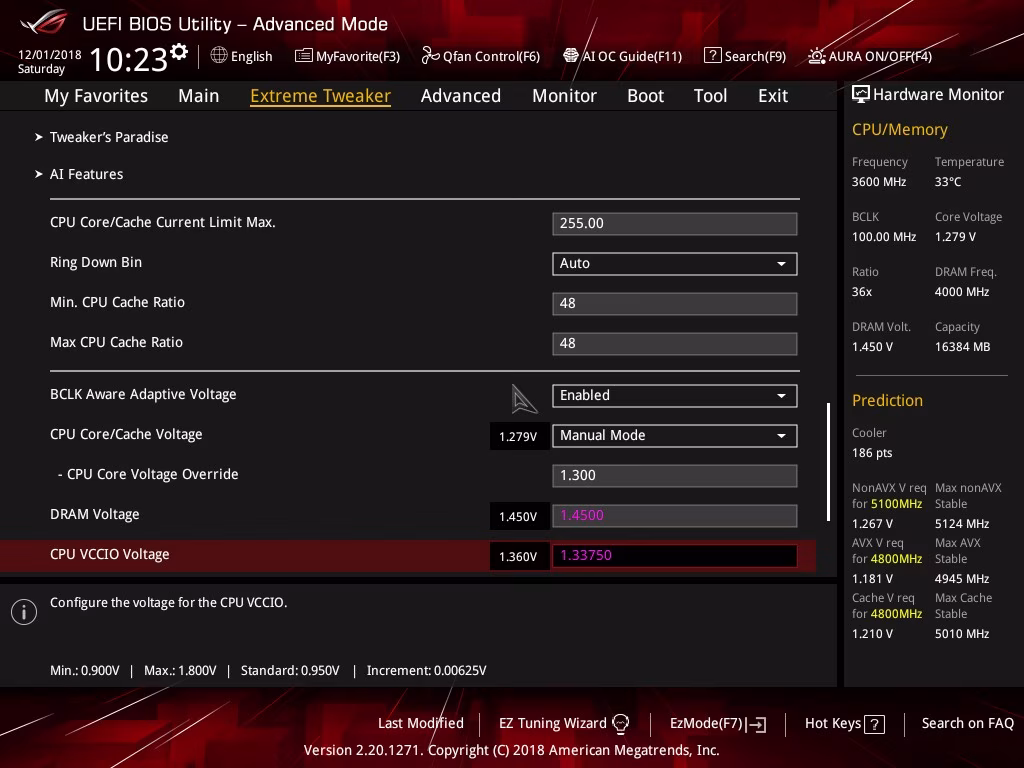1024x768 pixels.
Task: Click CPU Core/Cache Current Limit Max field
Action: (x=675, y=224)
